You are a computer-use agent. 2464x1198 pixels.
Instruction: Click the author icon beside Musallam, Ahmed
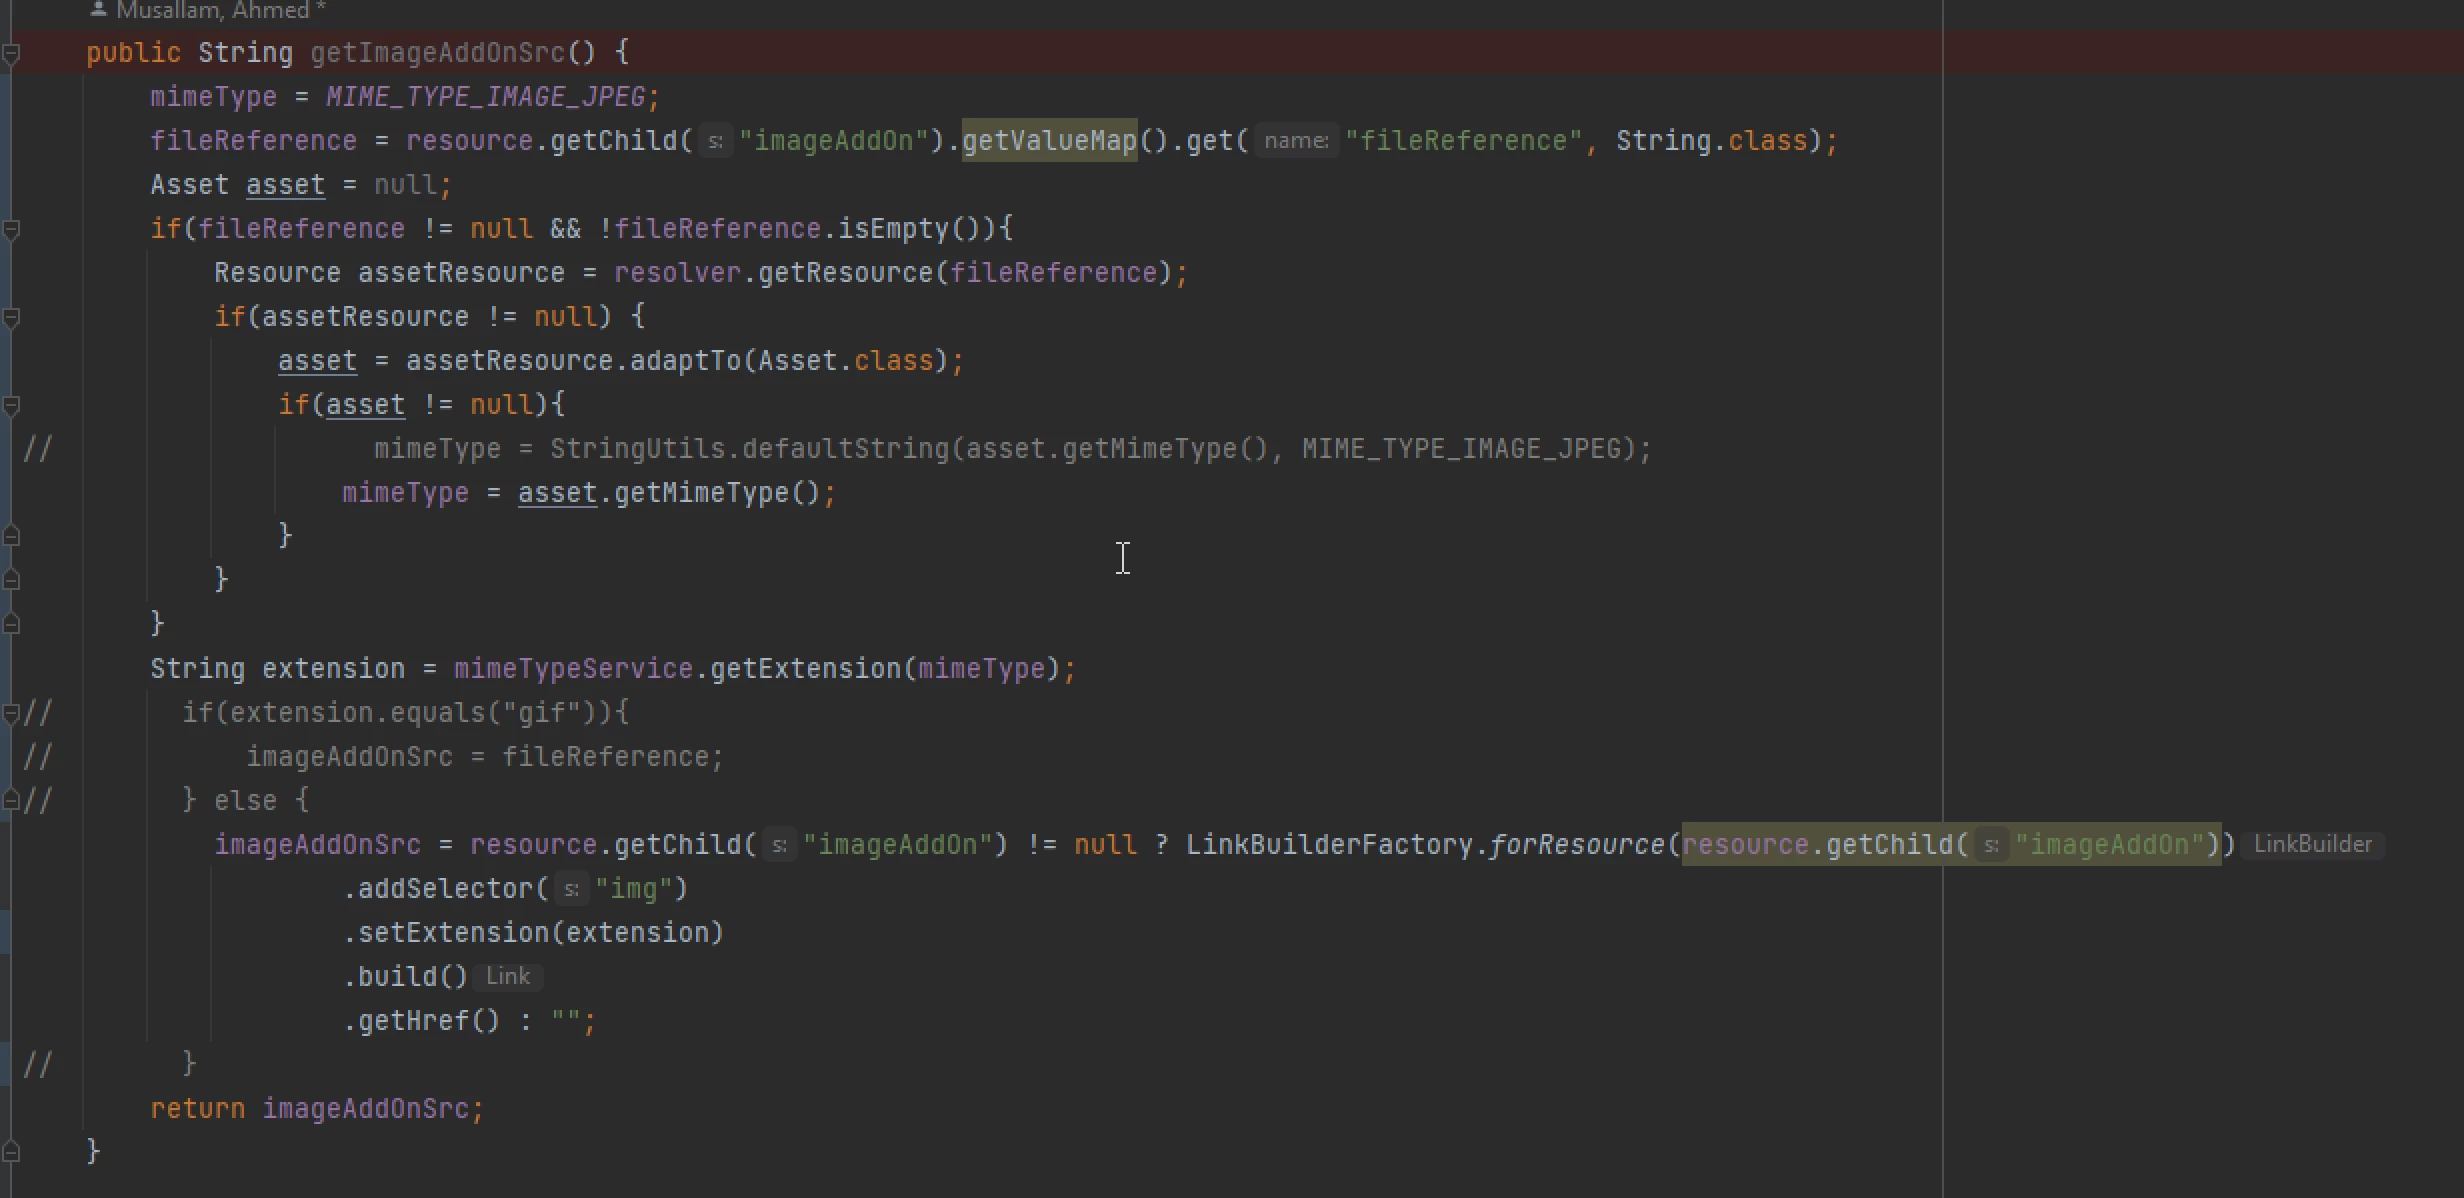pos(98,10)
